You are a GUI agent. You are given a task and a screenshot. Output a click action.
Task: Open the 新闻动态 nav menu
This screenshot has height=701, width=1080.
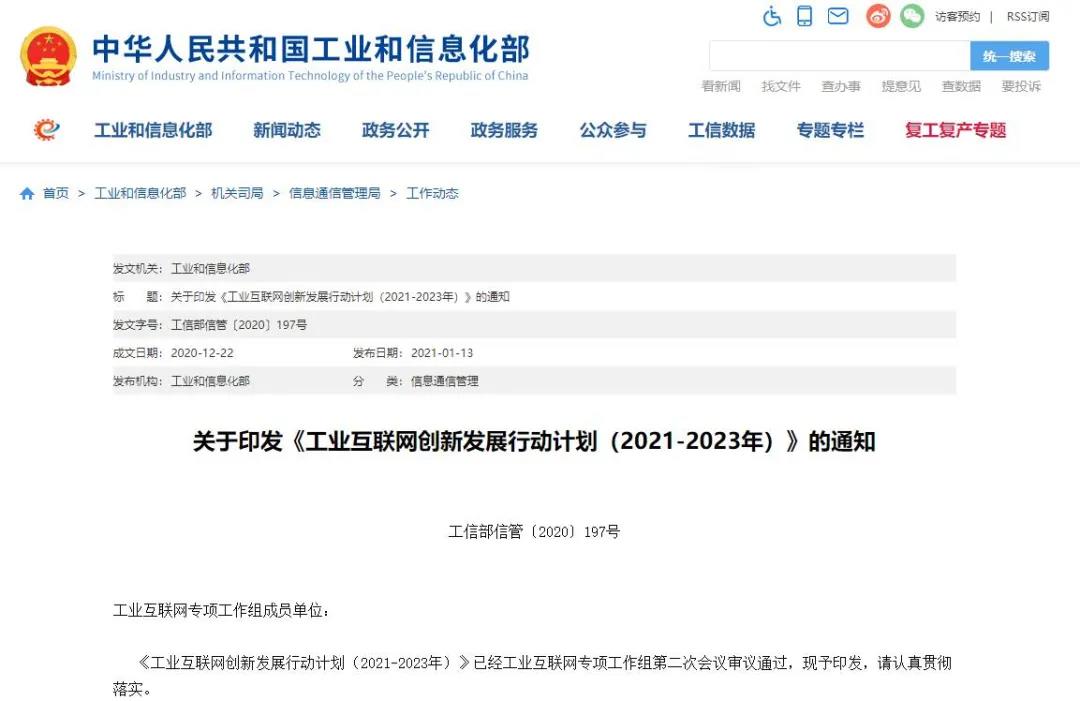pos(287,130)
